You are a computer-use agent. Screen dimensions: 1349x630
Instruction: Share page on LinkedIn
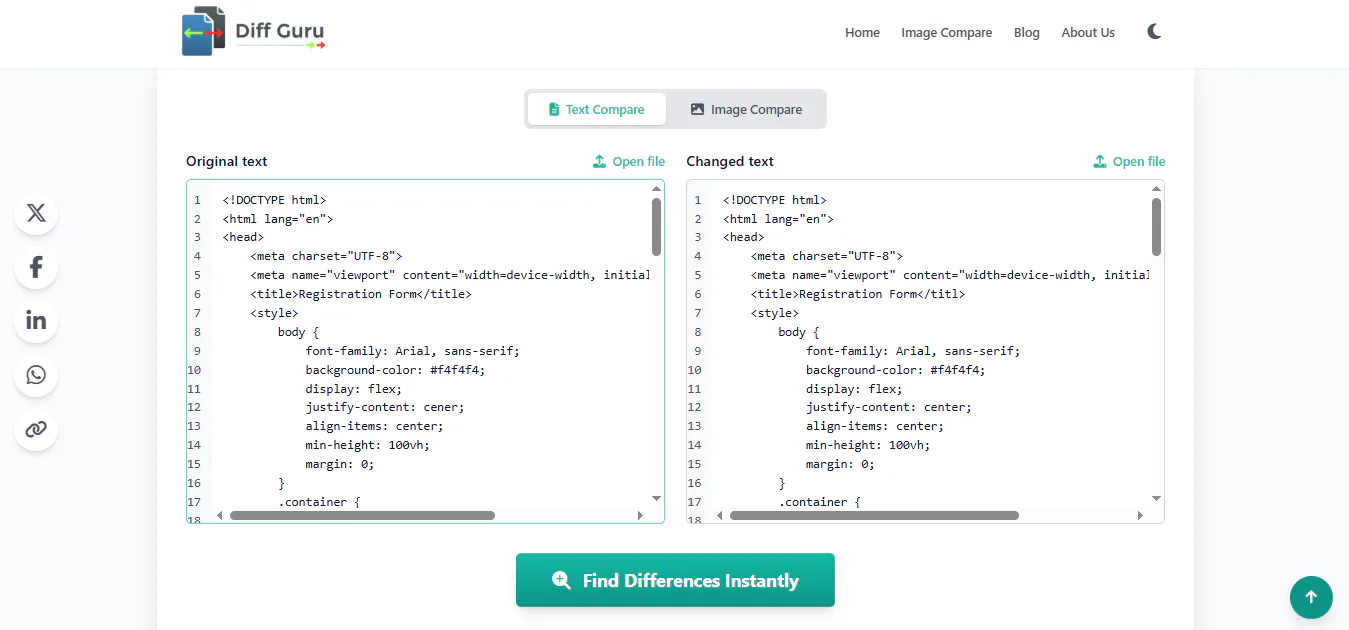tap(36, 321)
